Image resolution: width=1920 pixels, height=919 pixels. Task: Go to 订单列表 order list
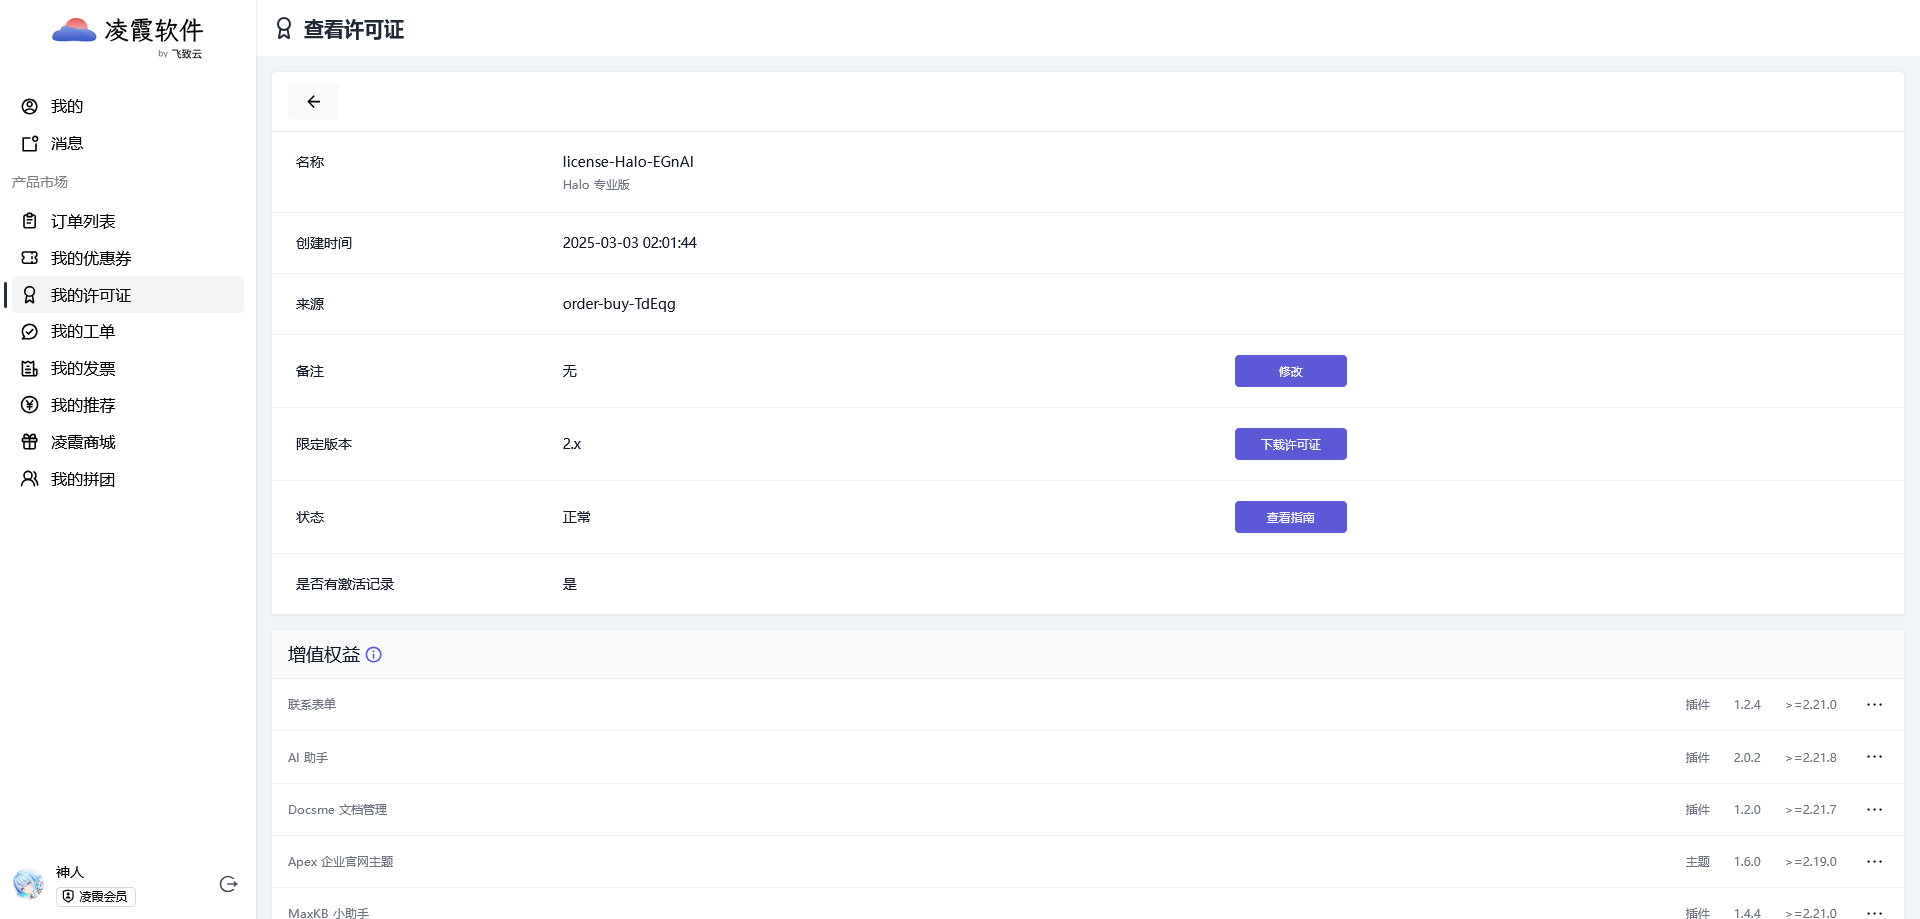(x=83, y=222)
